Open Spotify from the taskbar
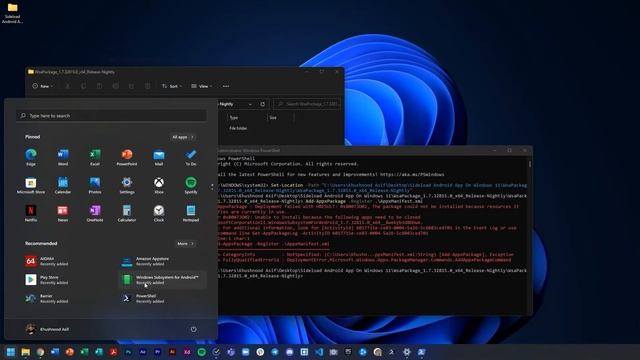 202,352
